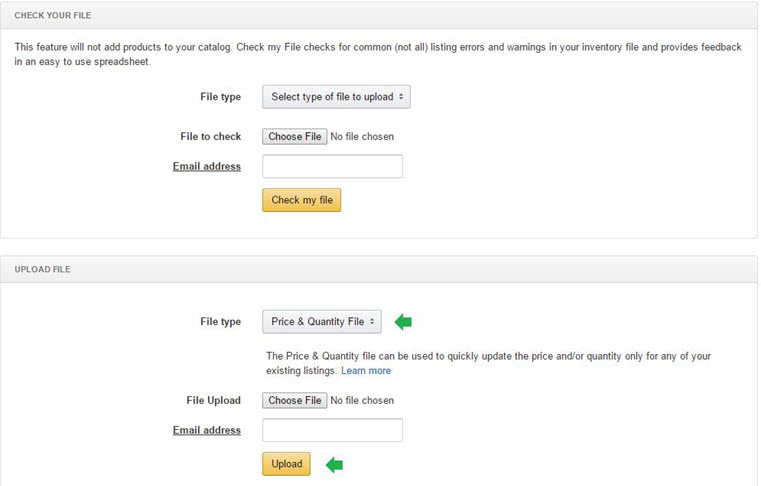Click the 'File to check' label

pyautogui.click(x=211, y=136)
